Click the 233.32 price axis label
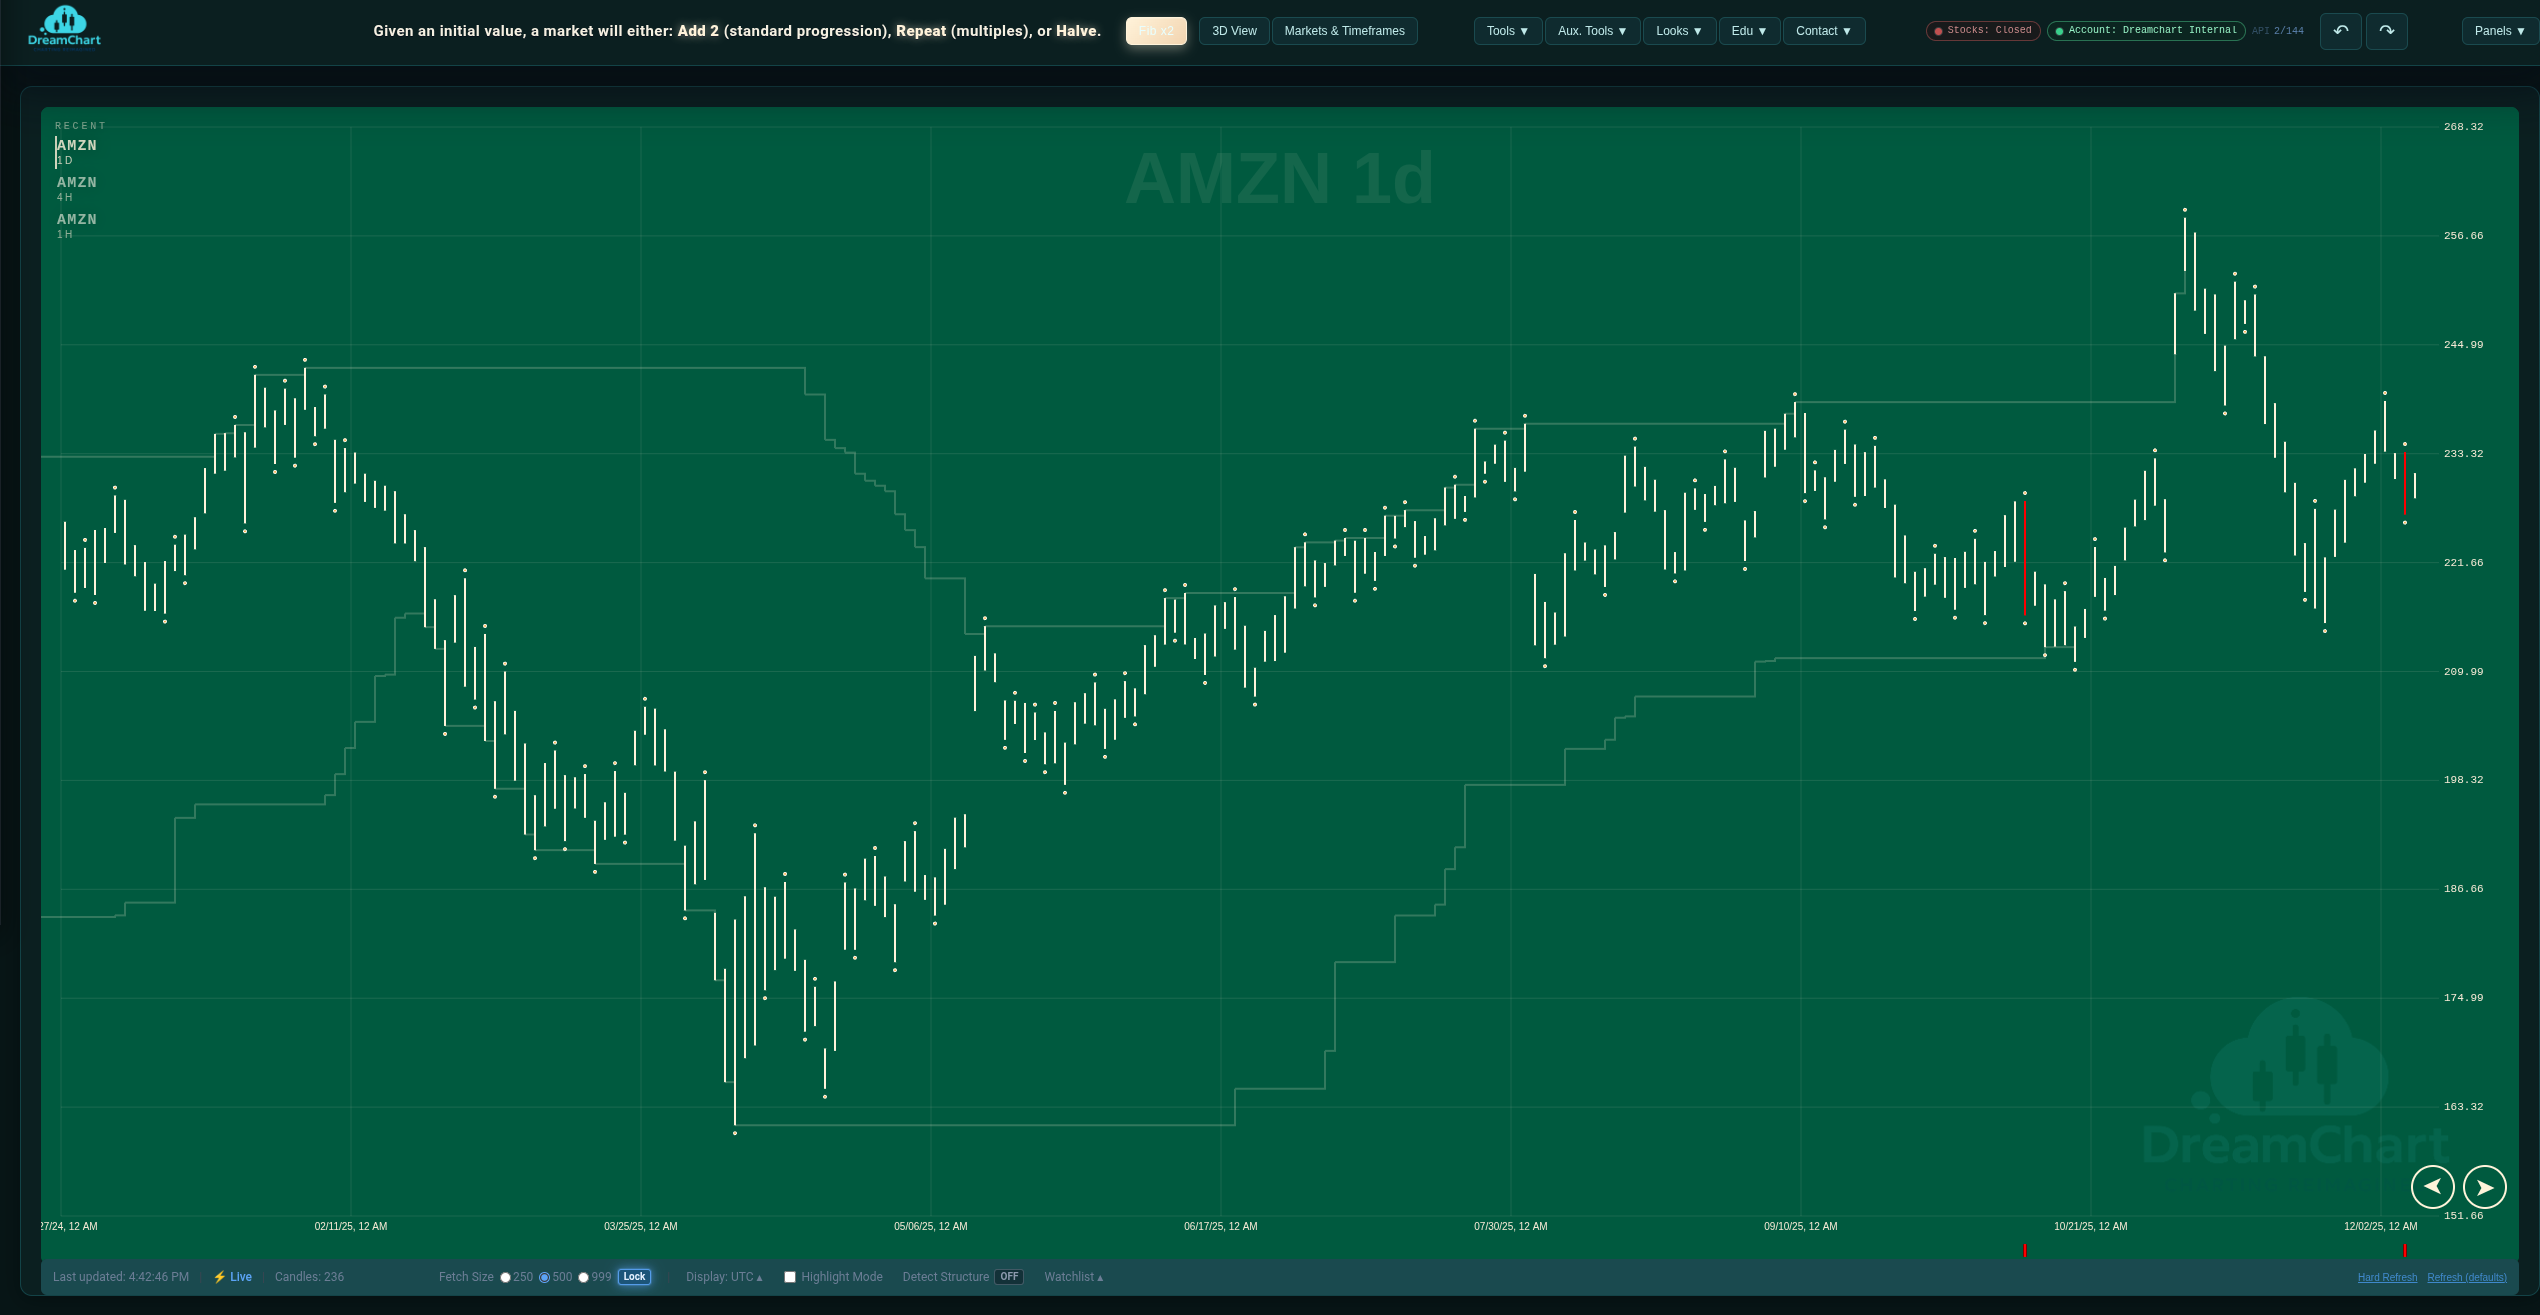This screenshot has height=1315, width=2540. (2463, 454)
